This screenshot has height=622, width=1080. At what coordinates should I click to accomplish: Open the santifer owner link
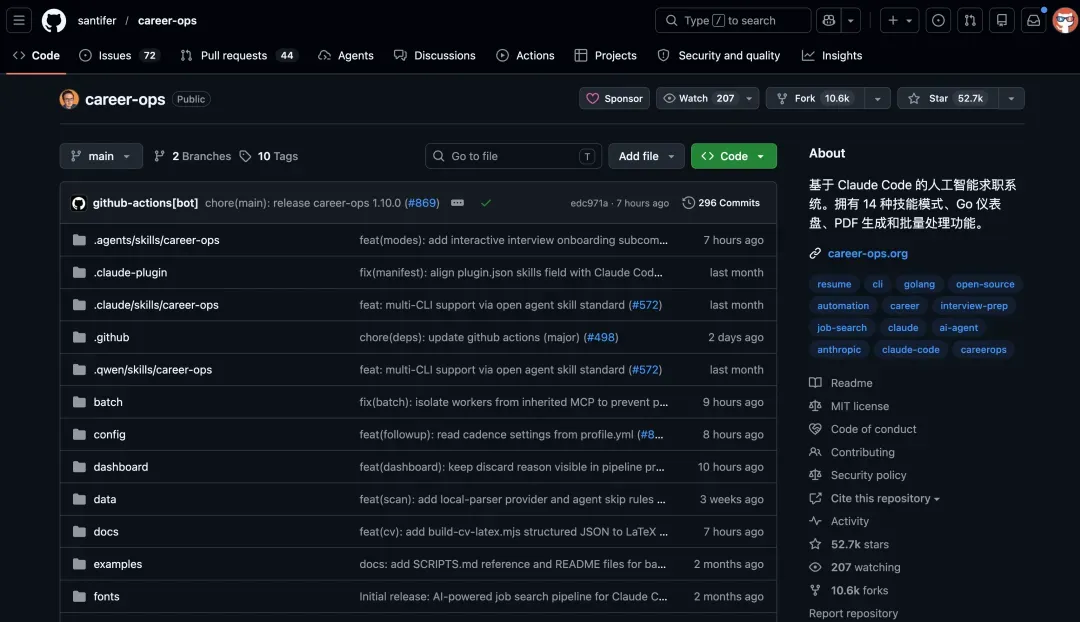pos(97,21)
